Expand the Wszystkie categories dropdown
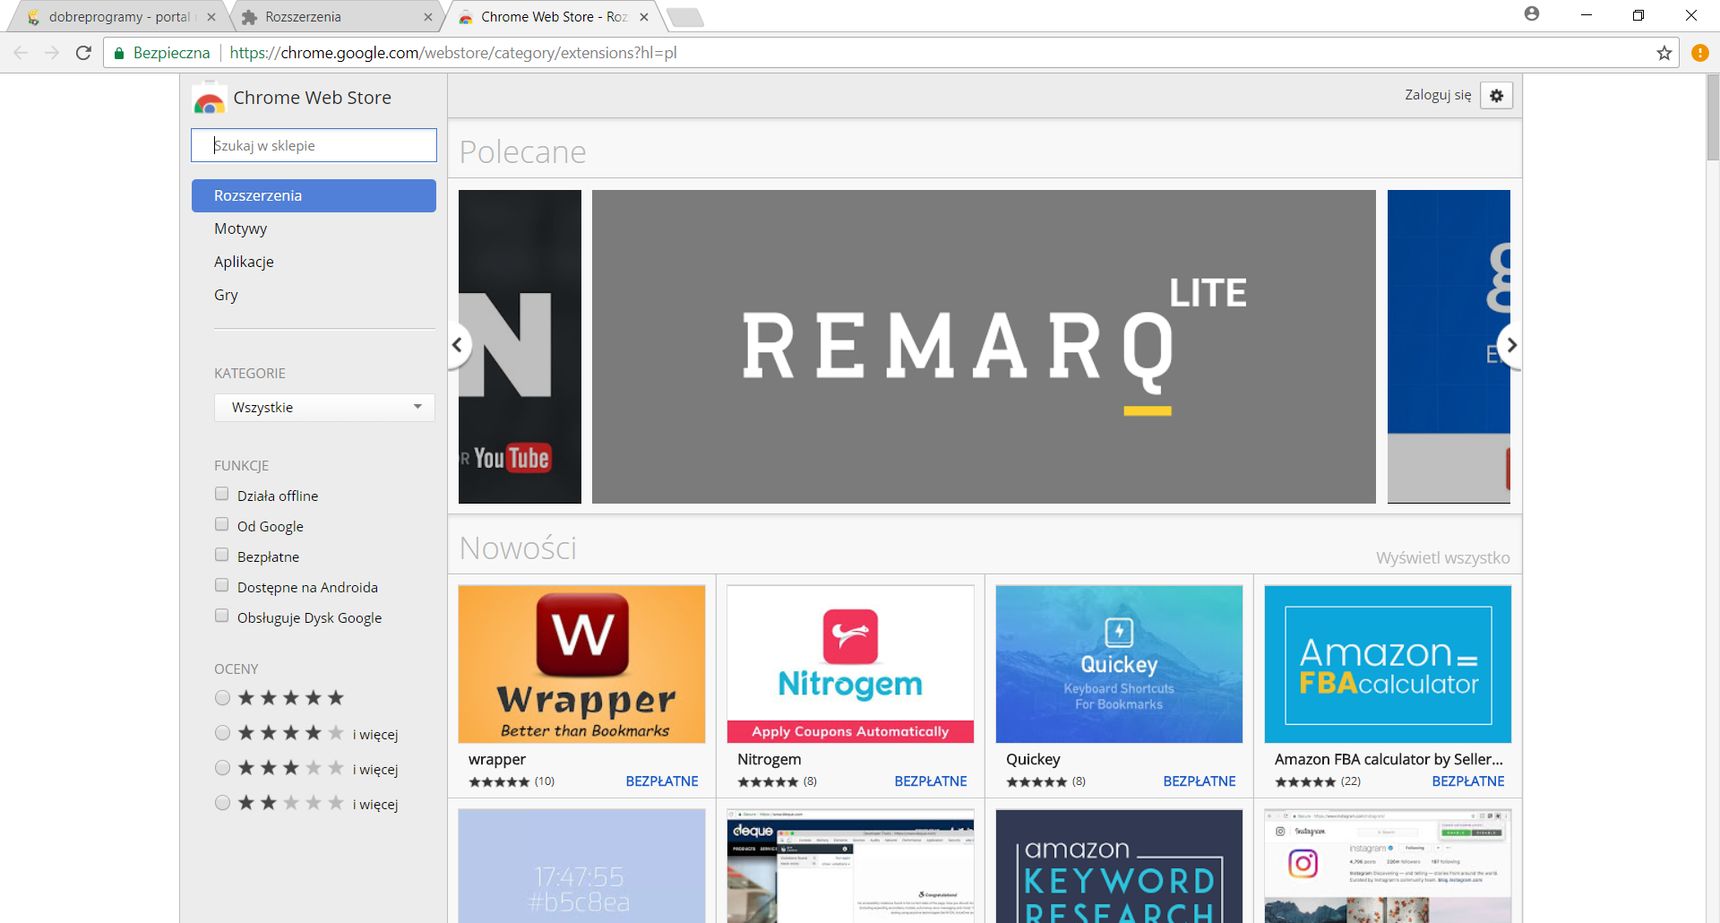 (x=324, y=407)
